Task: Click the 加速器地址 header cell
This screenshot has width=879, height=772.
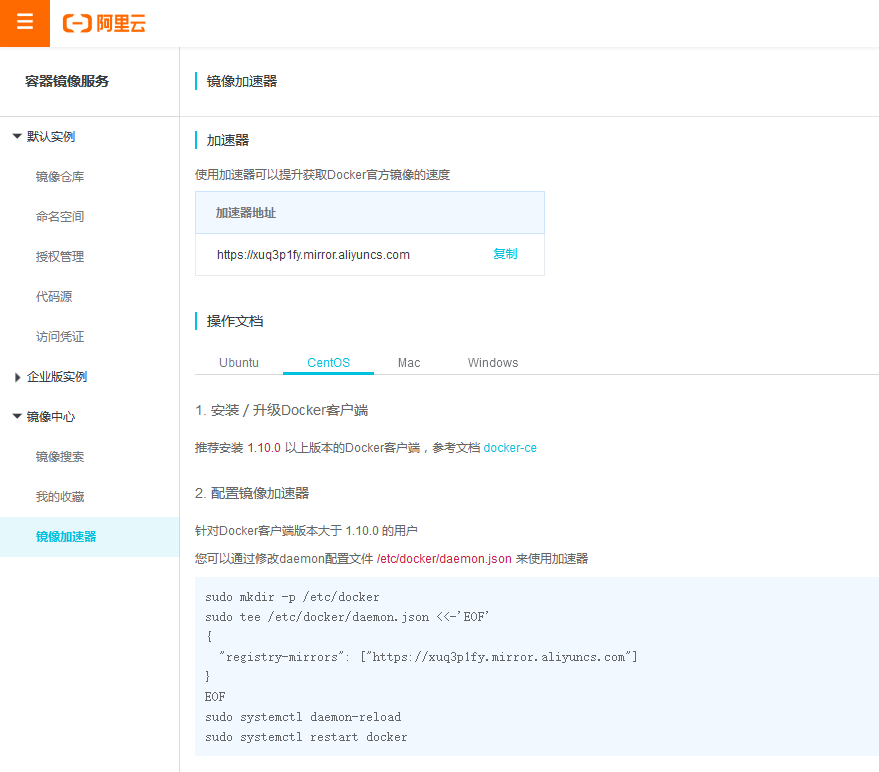Action: pos(370,212)
